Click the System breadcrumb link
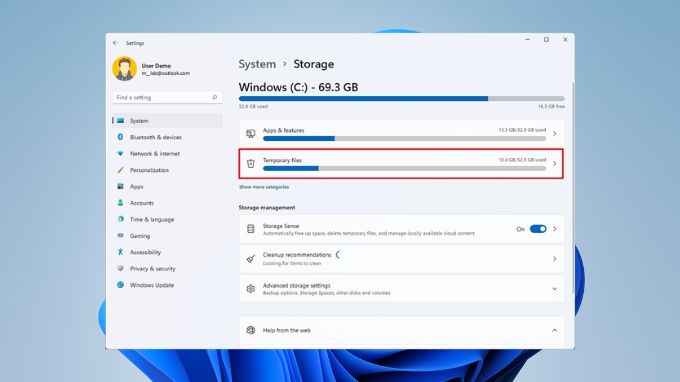Screen dimensions: 680x382 click(x=257, y=64)
